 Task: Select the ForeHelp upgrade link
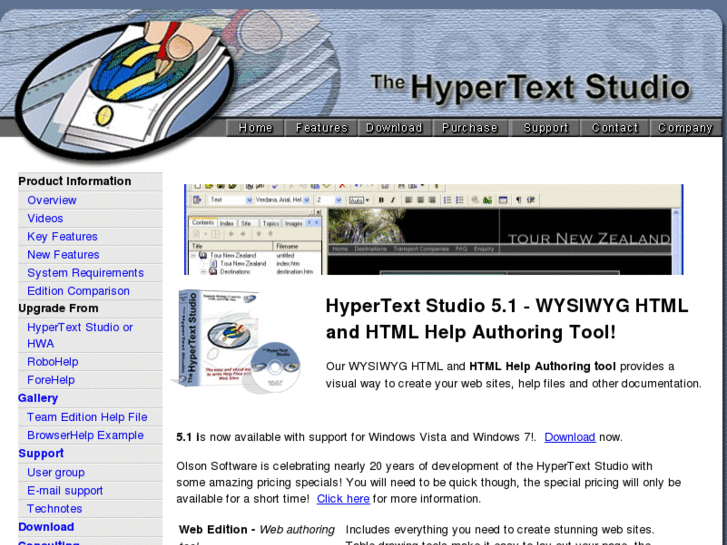(x=51, y=380)
